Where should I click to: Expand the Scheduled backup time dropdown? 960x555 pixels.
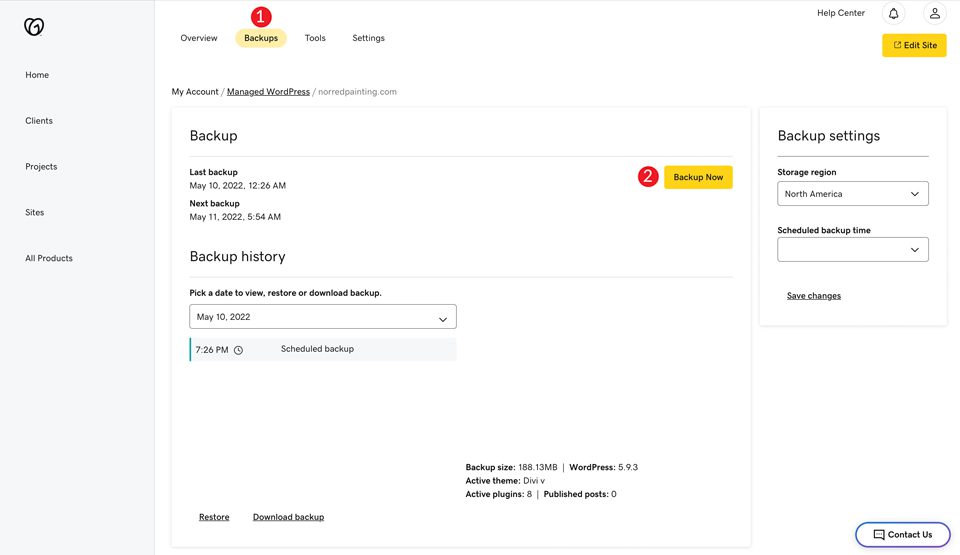click(852, 250)
